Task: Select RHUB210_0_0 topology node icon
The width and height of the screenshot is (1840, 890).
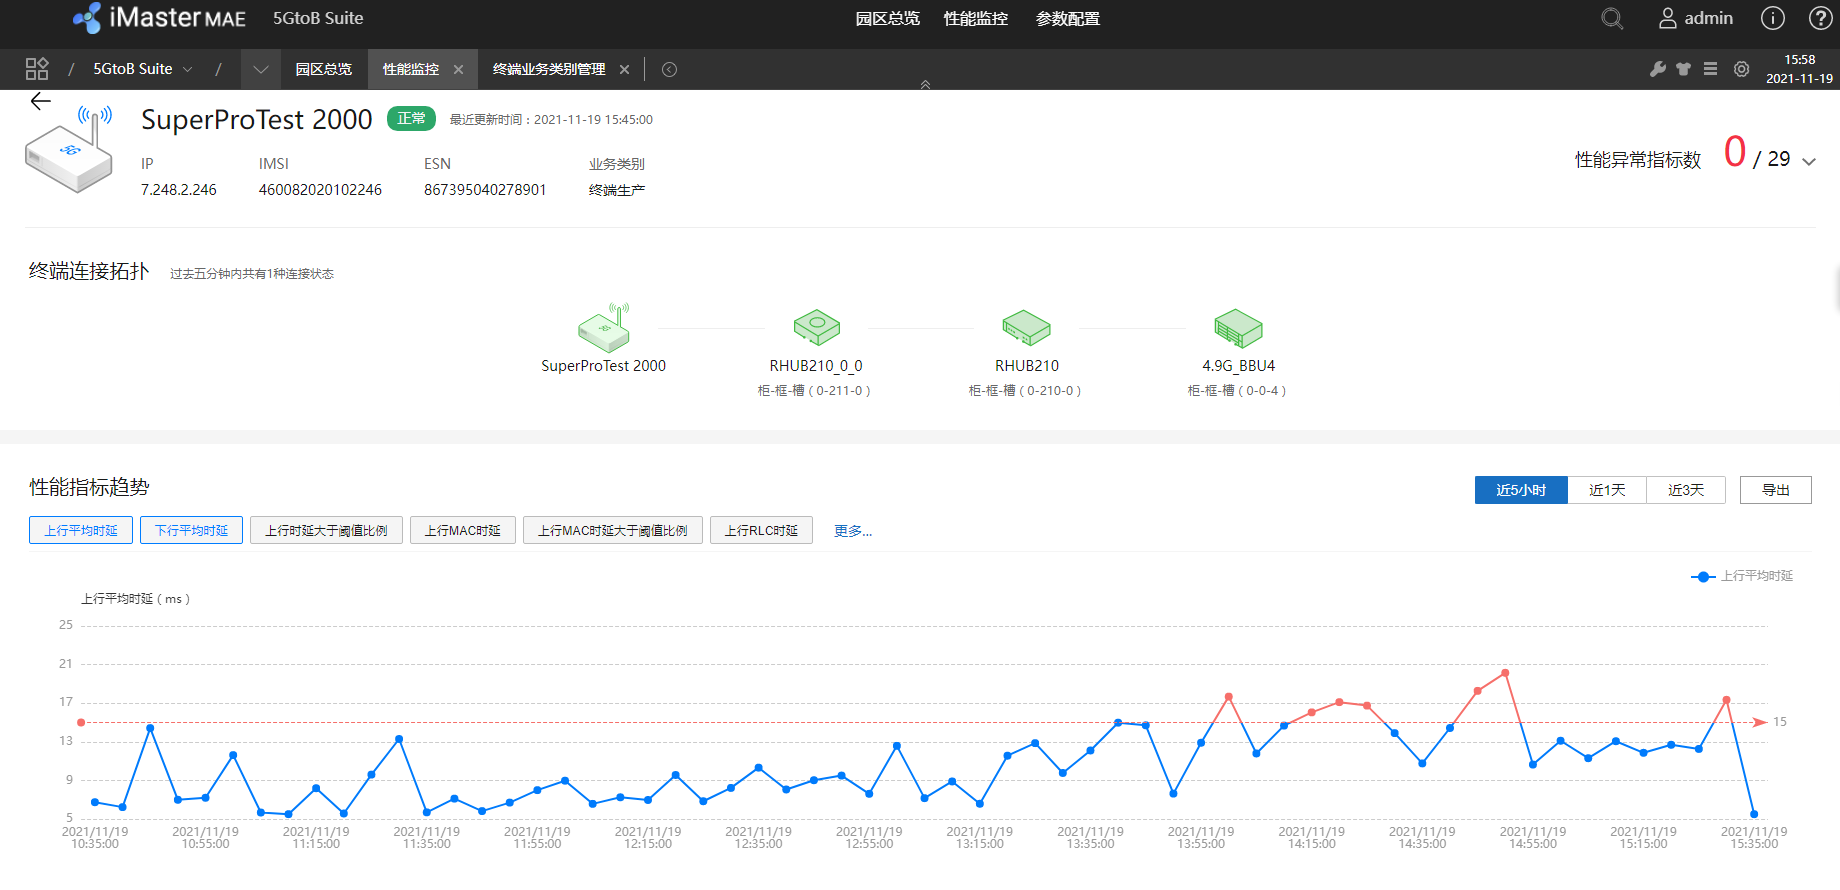Action: click(817, 327)
